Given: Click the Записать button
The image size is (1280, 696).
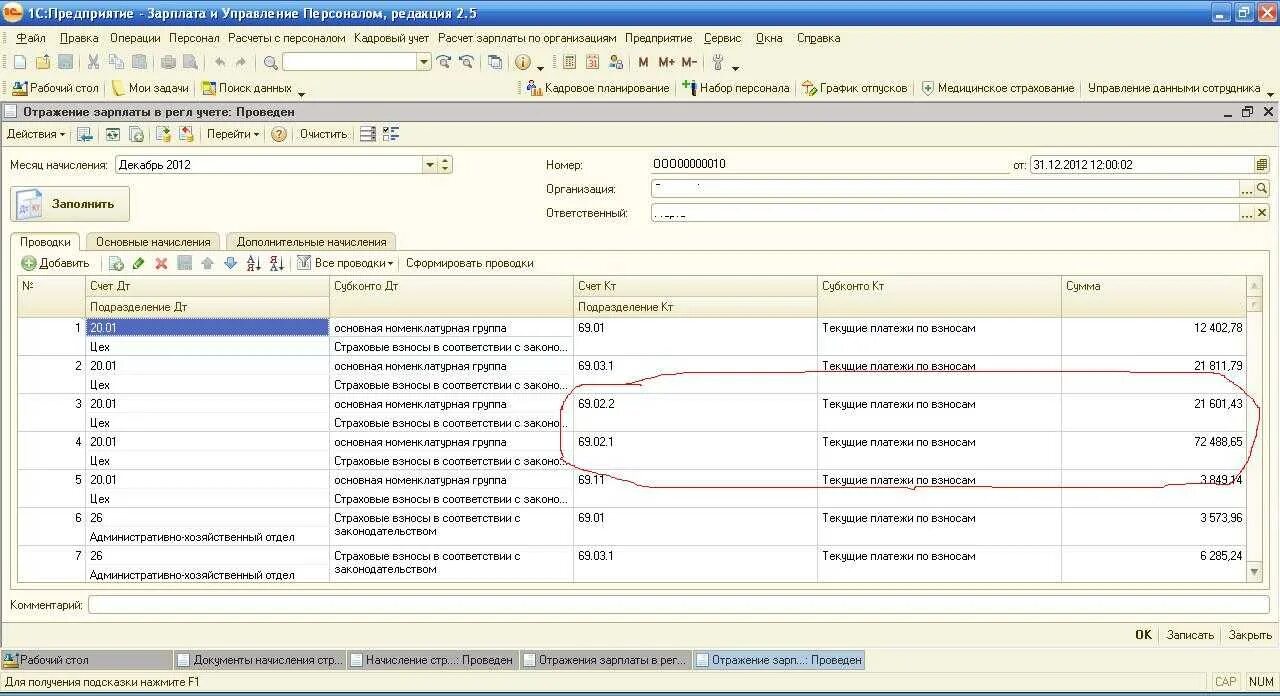Looking at the screenshot, I should coord(1190,635).
